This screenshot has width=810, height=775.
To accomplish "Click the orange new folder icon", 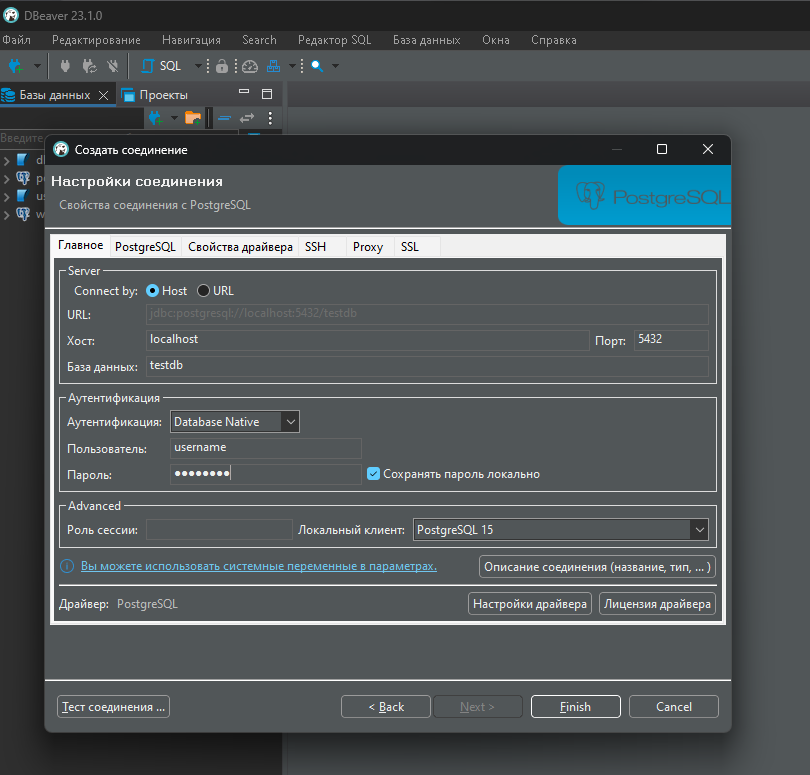I will click(x=193, y=118).
